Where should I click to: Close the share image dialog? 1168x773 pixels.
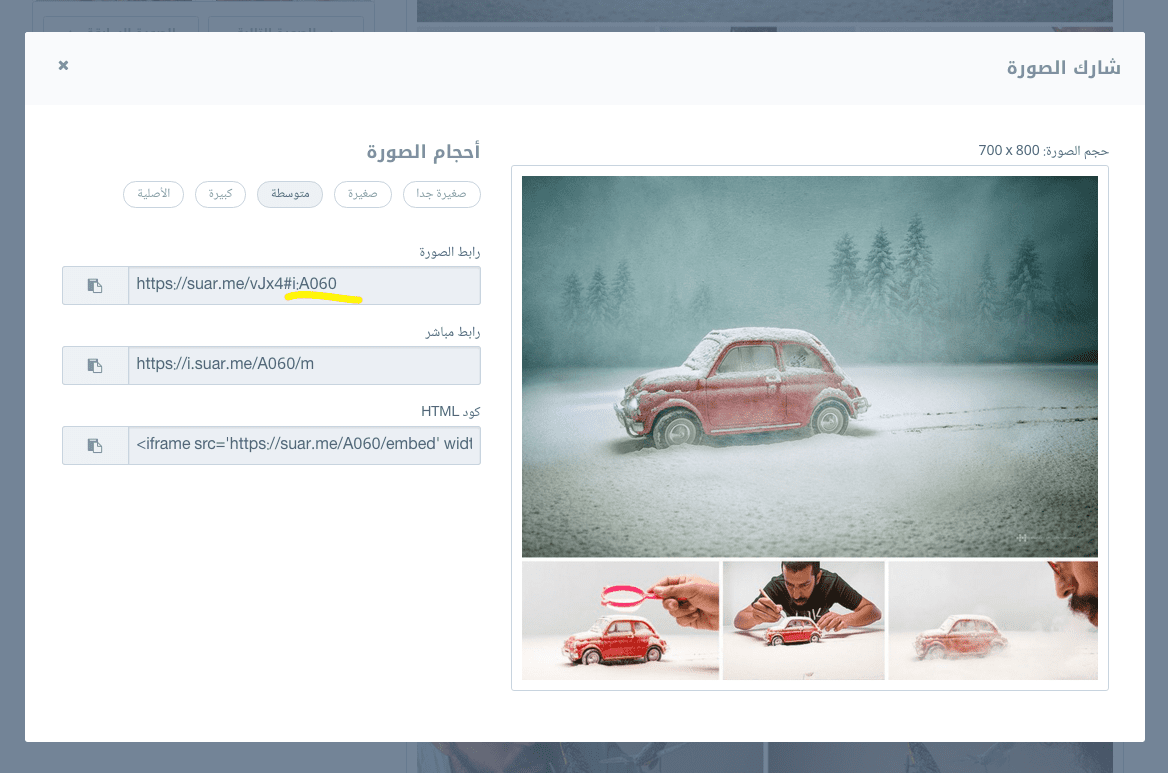[x=63, y=66]
